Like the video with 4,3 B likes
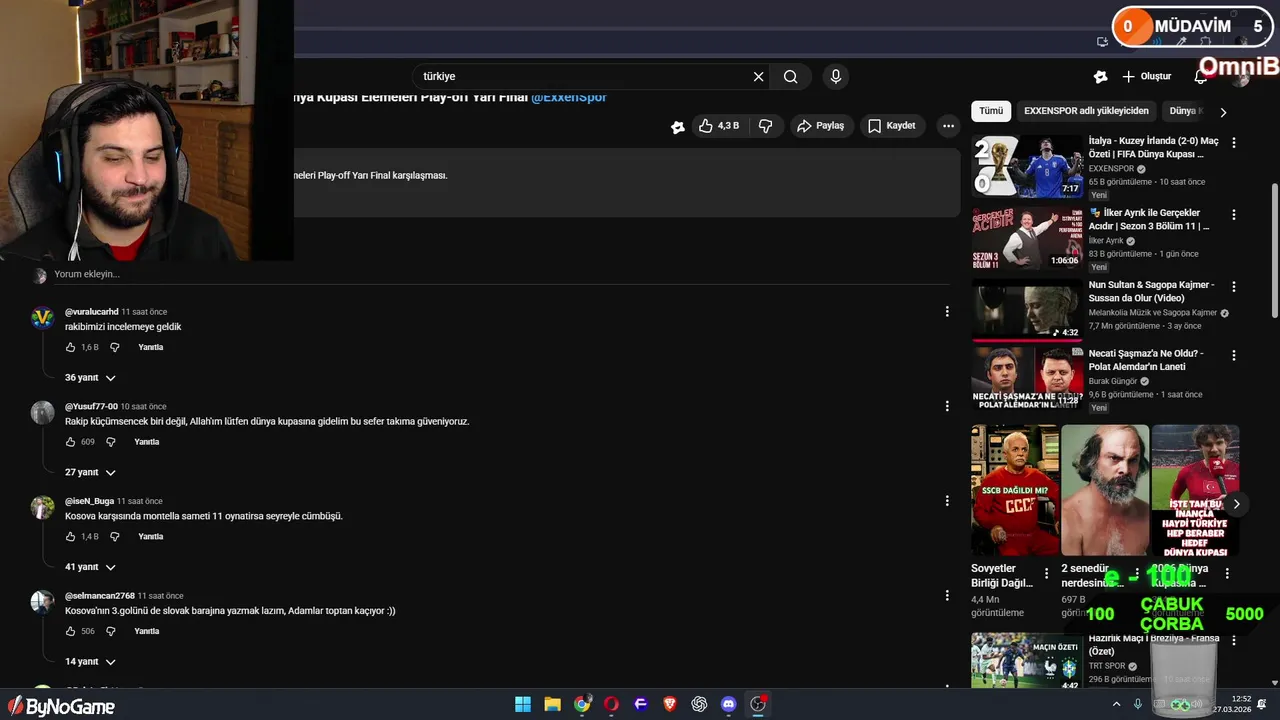This screenshot has width=1280, height=720. pos(720,126)
